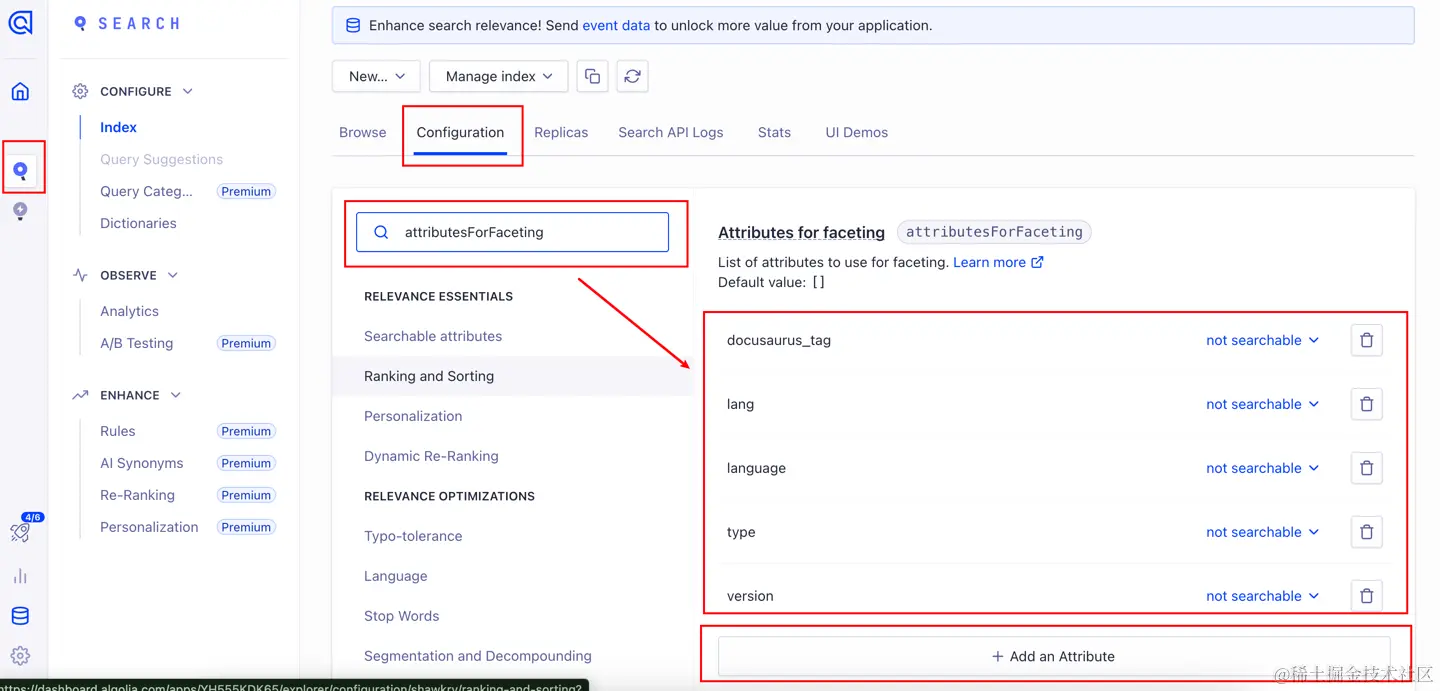This screenshot has height=691, width=1440.
Task: Delete the docusaurus_tag attribute
Action: coord(1366,340)
